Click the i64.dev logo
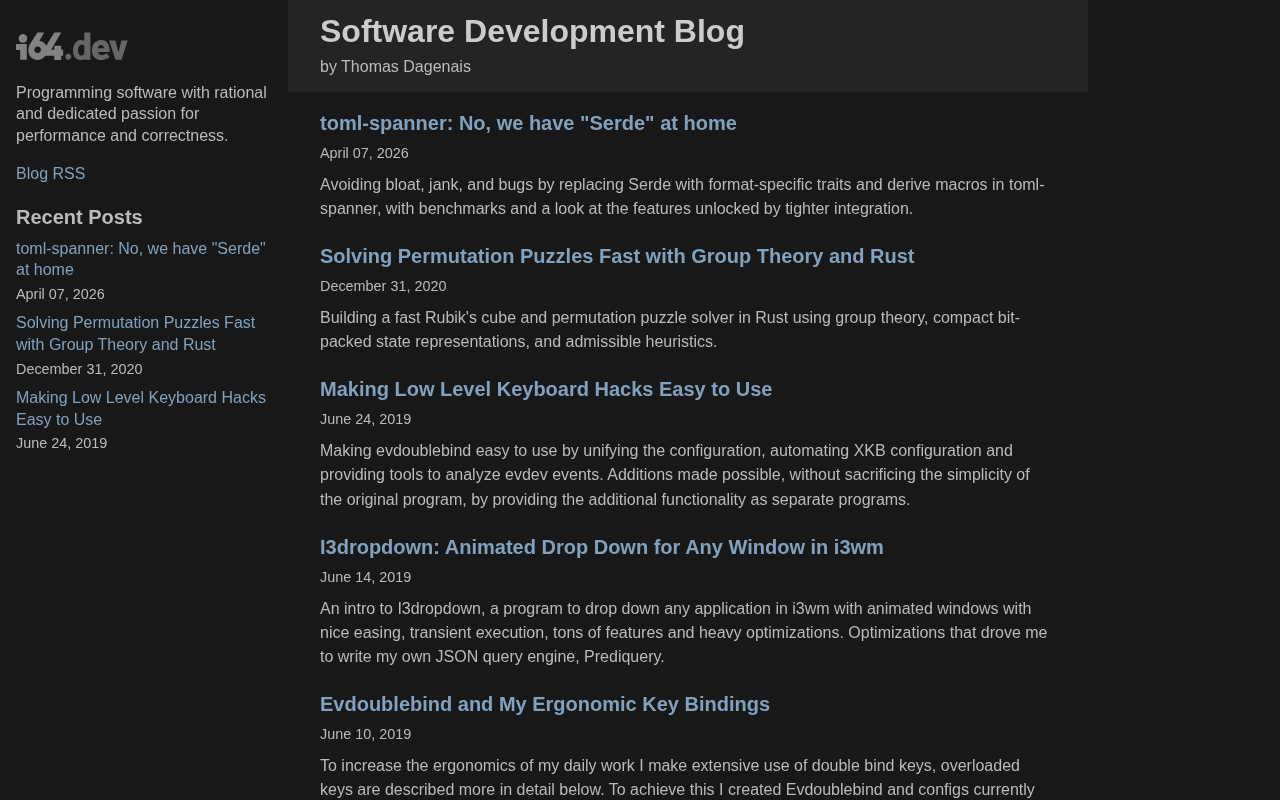 [72, 46]
